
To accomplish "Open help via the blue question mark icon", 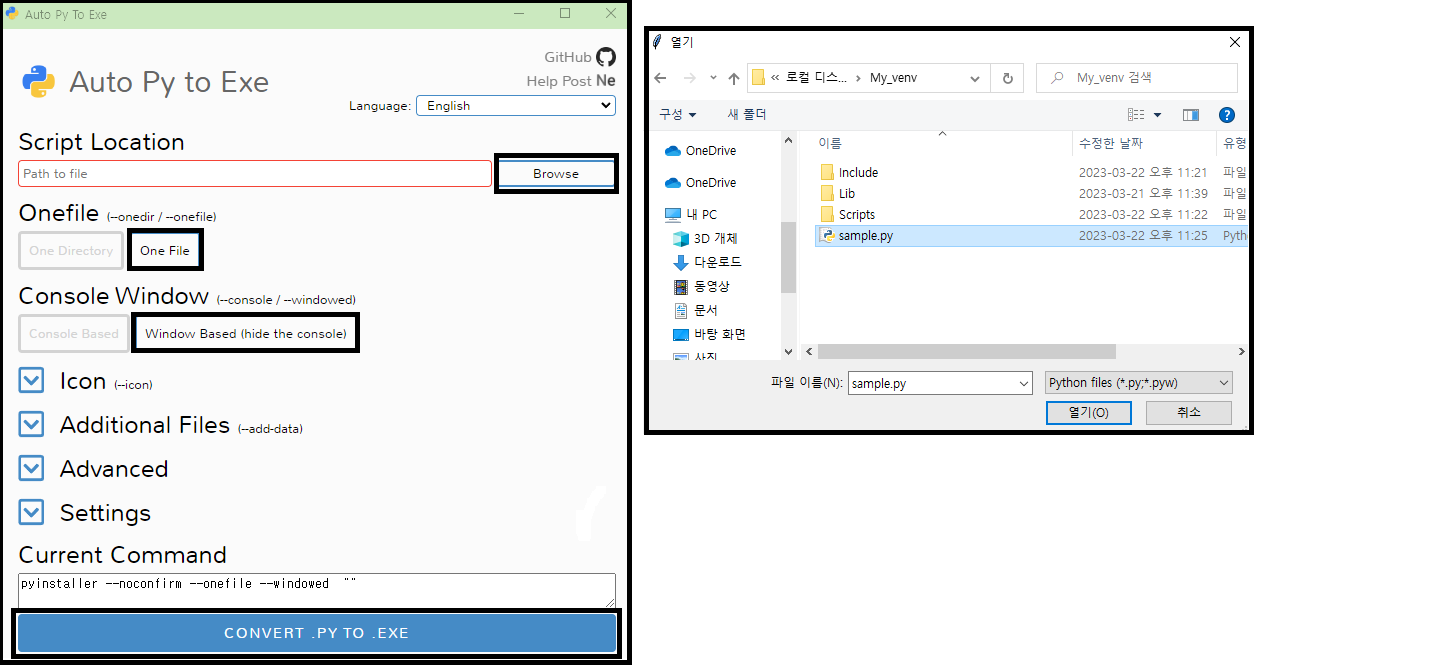I will click(1227, 114).
